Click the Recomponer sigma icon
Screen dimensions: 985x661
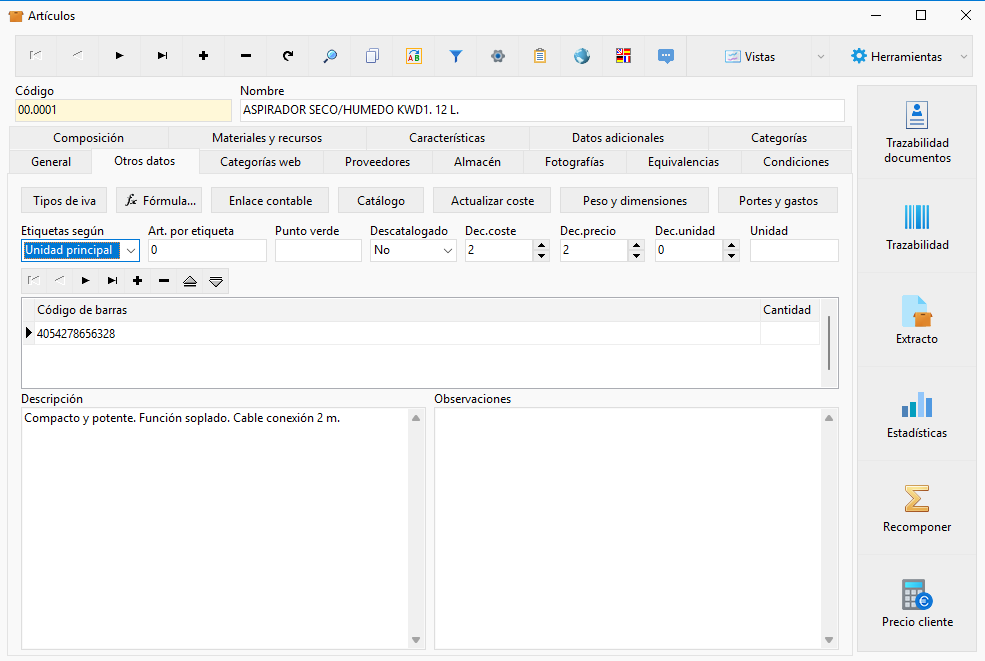(917, 499)
